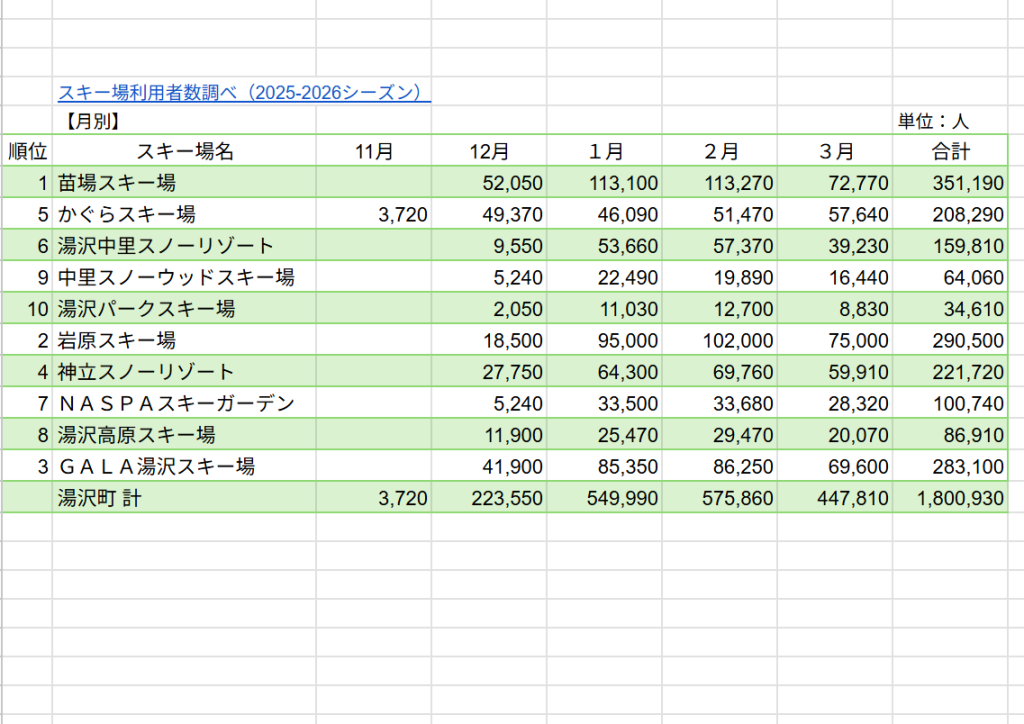Click the 湯沢中里スノーリゾート cell
The image size is (1024, 724).
pyautogui.click(x=165, y=246)
